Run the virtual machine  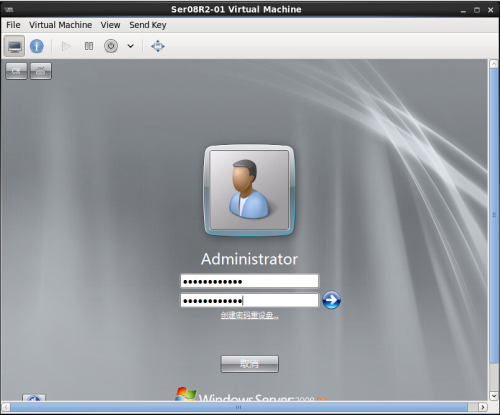[x=66, y=46]
